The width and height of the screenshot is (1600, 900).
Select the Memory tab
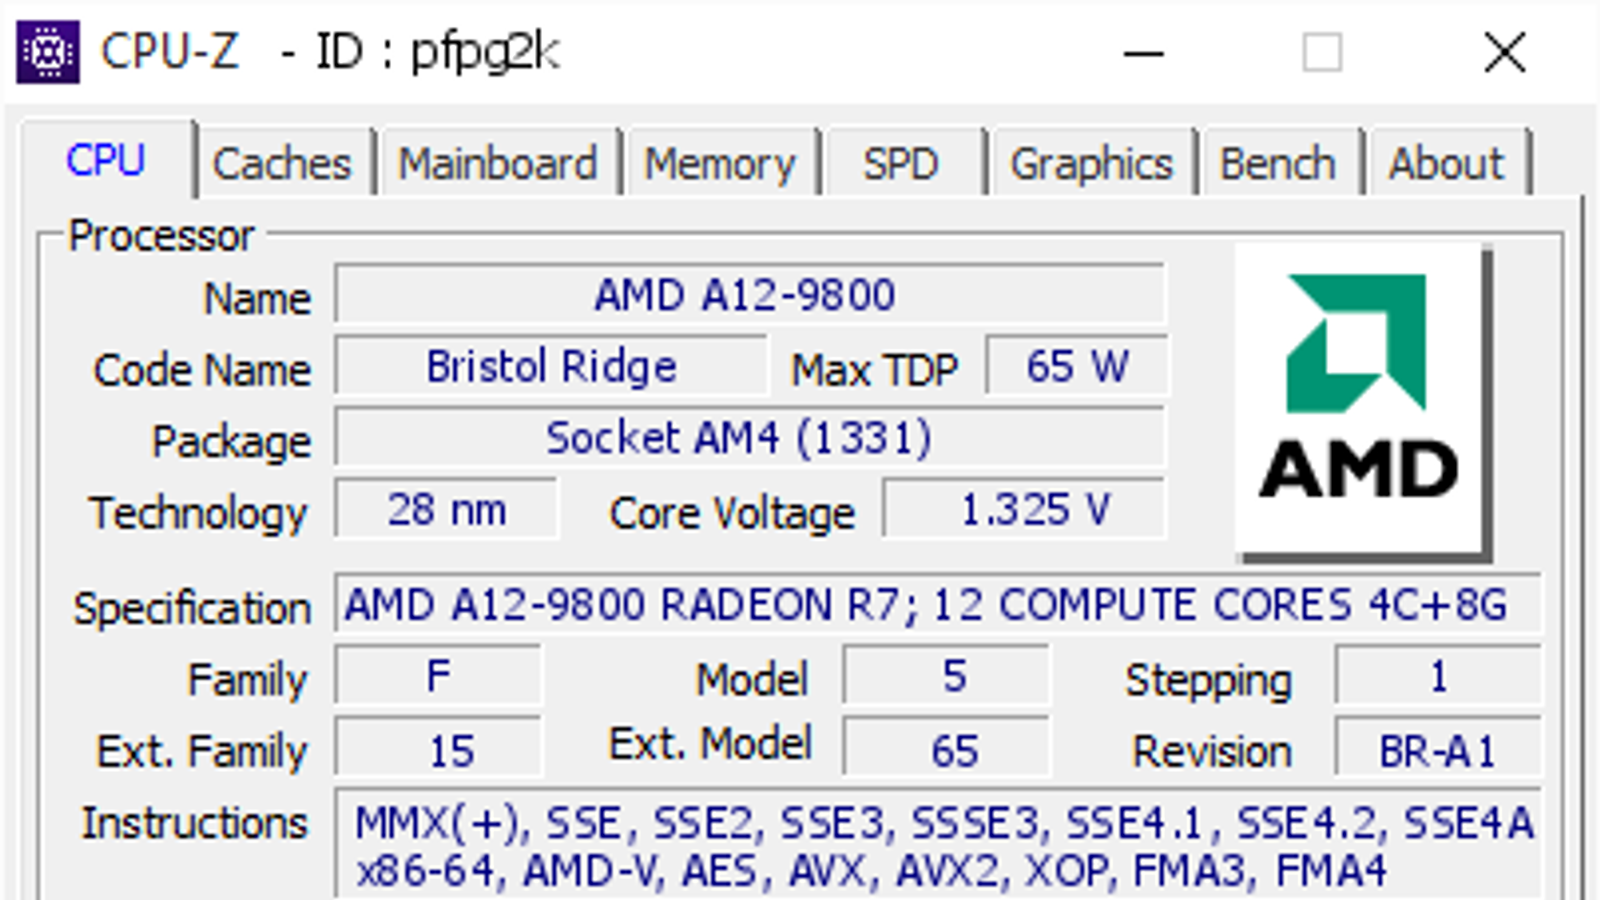(x=719, y=164)
